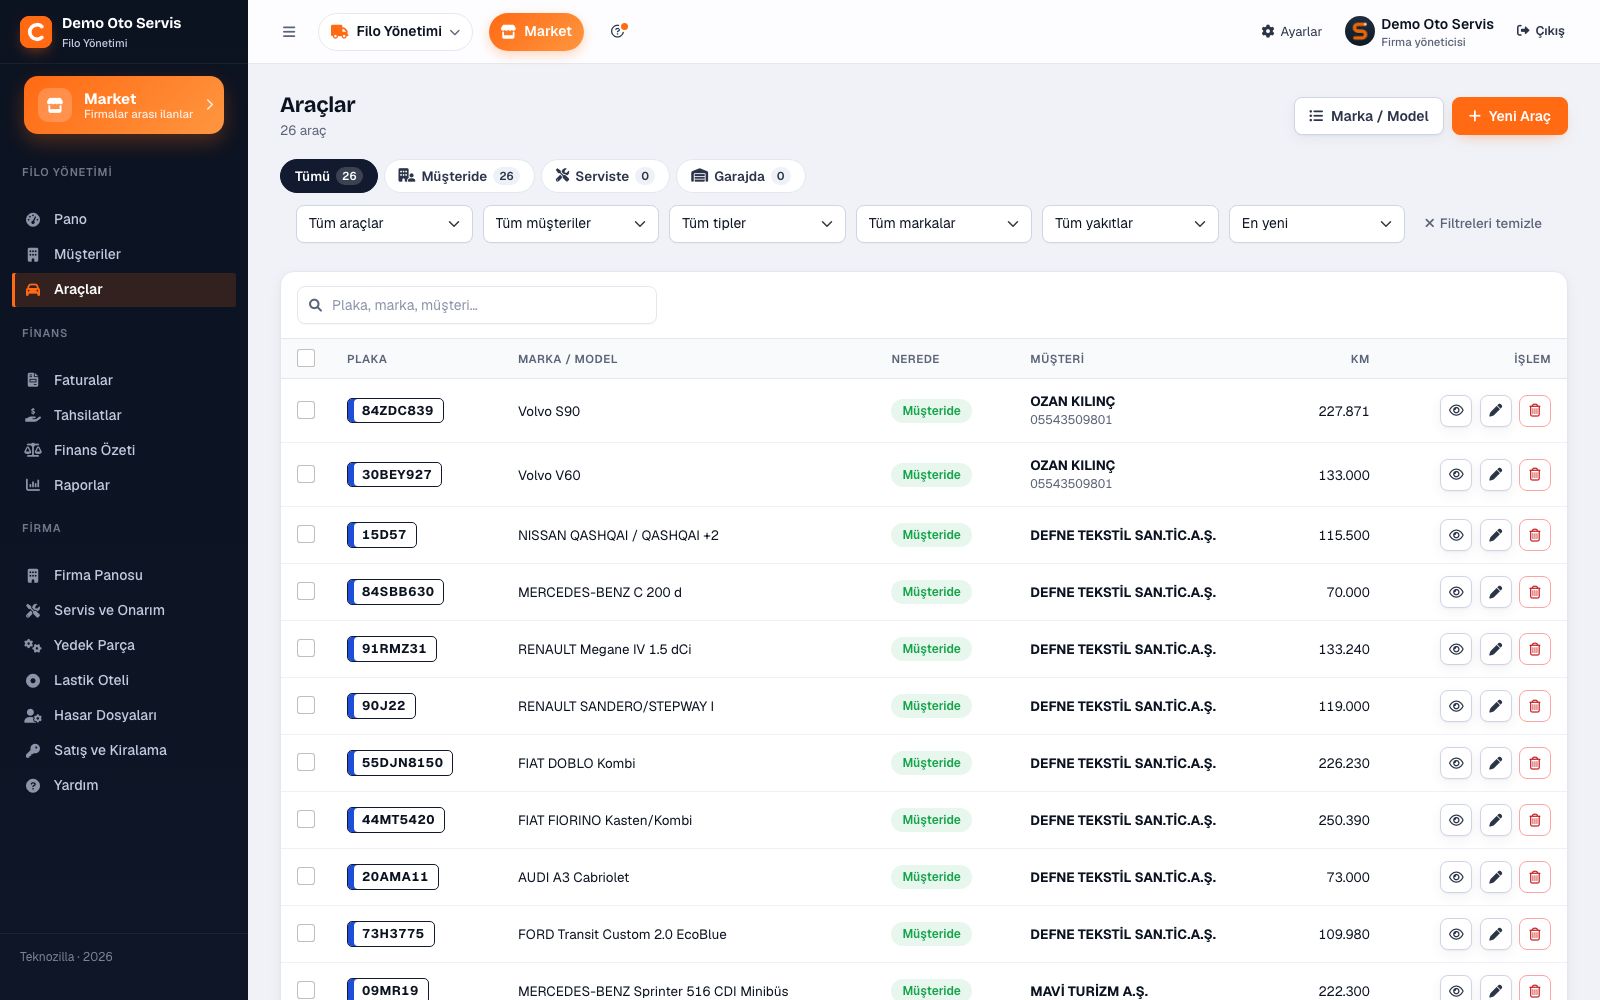Focus the Plaka, marka, müşteri search field
This screenshot has width=1600, height=1000.
pyautogui.click(x=477, y=305)
